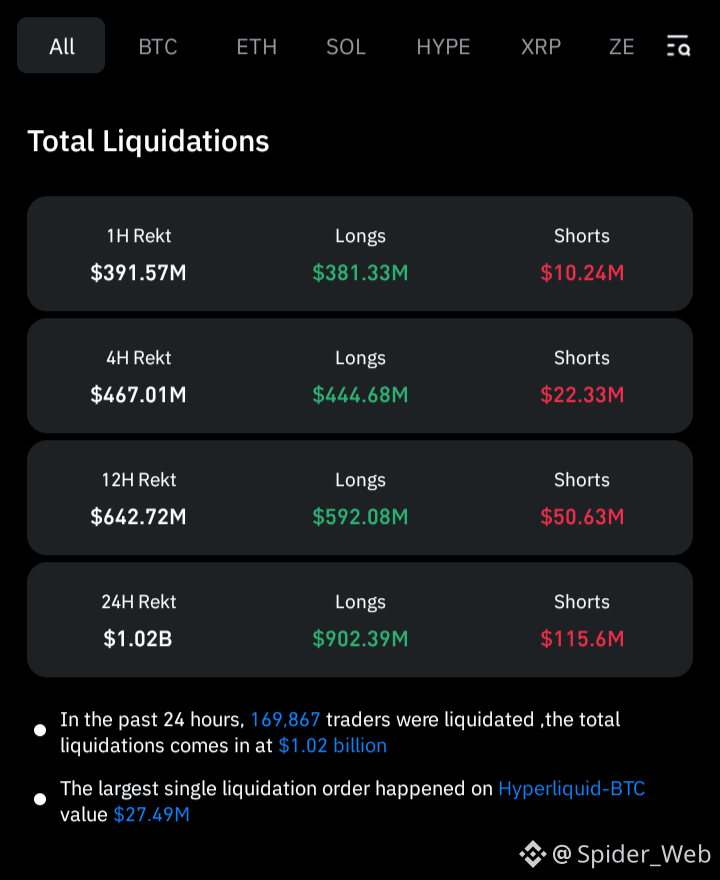
Task: Tap the 1H Rekt $391.57M total
Action: click(x=138, y=273)
